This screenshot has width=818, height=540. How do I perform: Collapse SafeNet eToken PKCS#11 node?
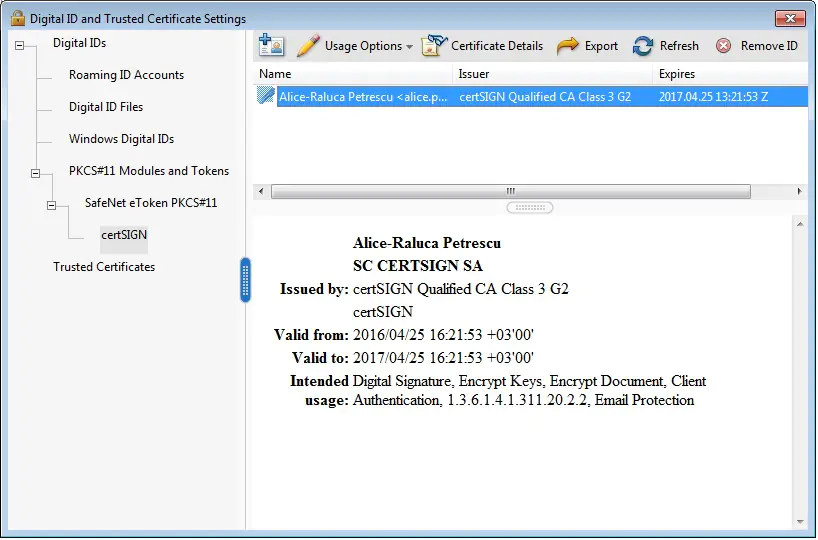[51, 205]
